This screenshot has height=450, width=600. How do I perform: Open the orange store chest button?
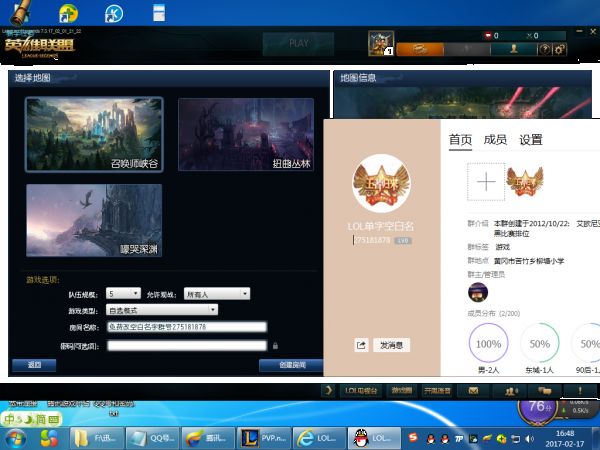tap(420, 49)
